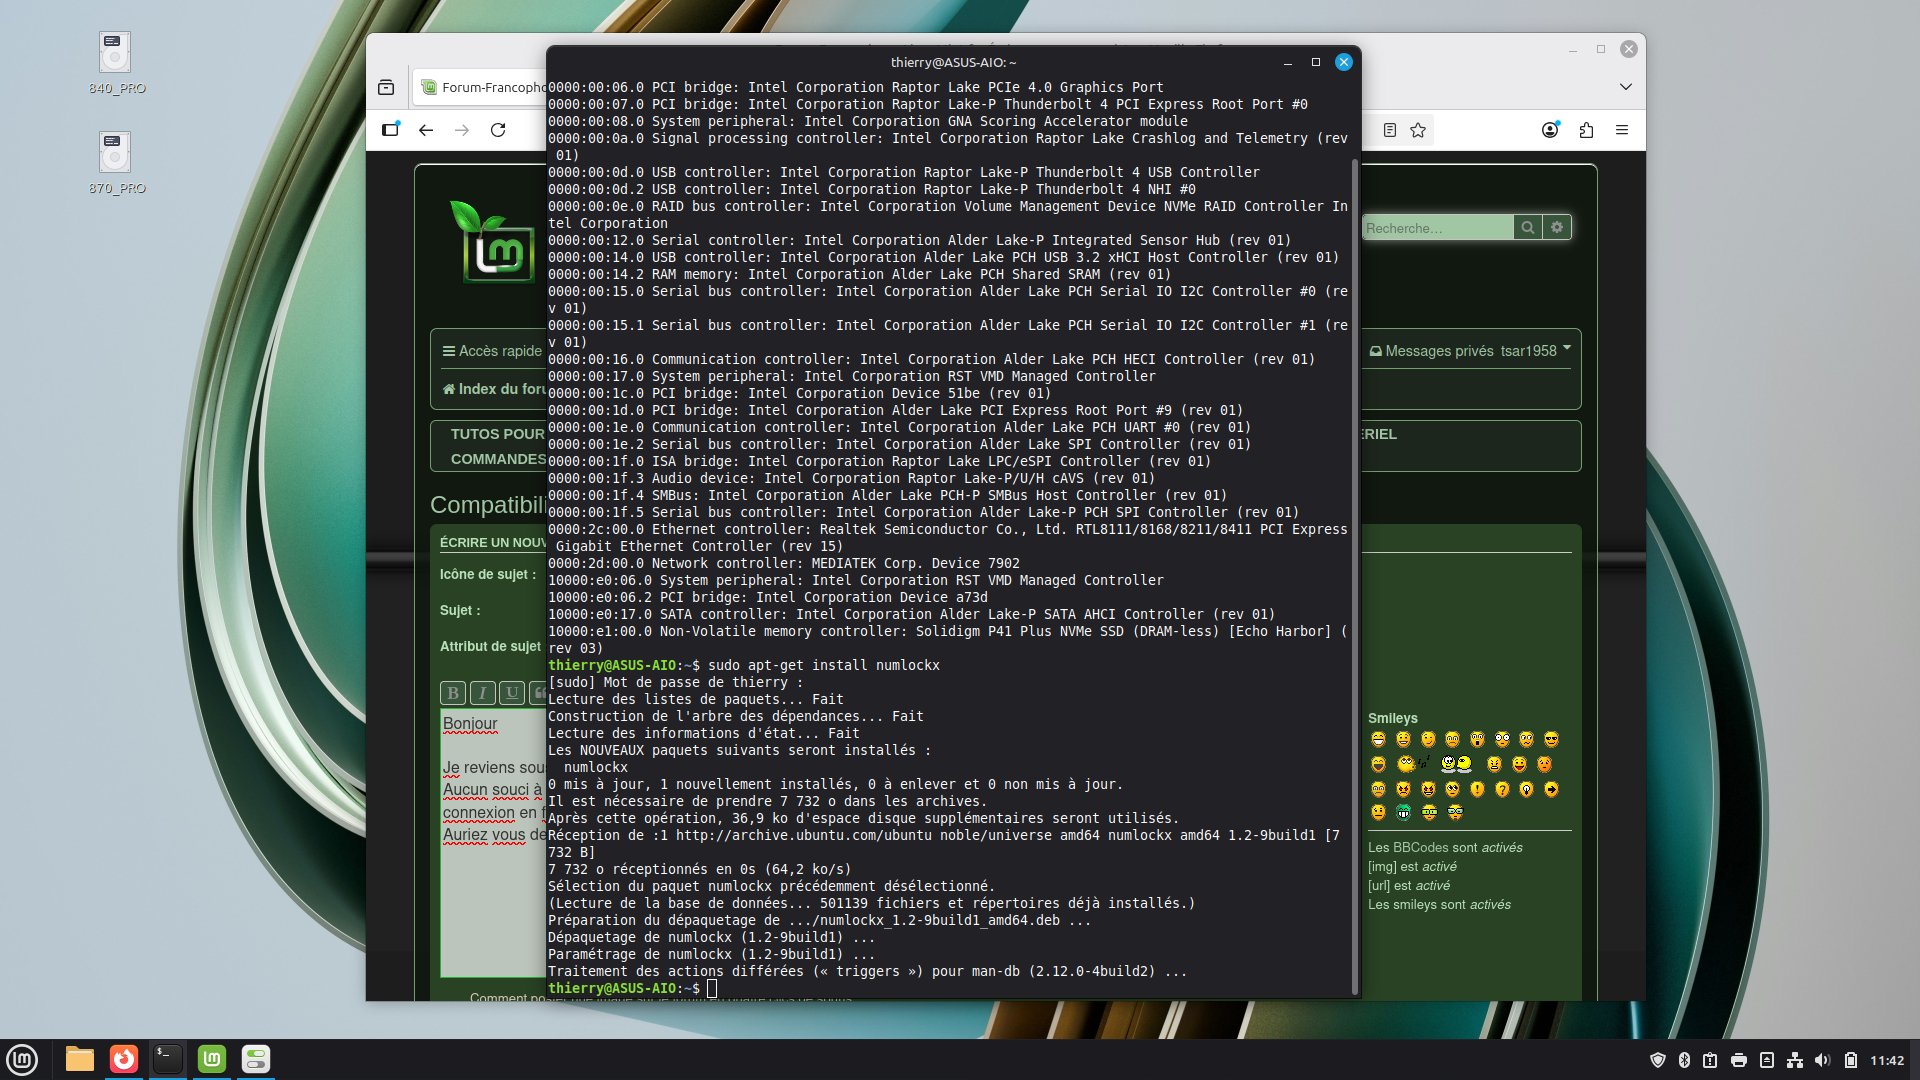Click the volume icon in system tray
The width and height of the screenshot is (1920, 1080).
1822,1060
